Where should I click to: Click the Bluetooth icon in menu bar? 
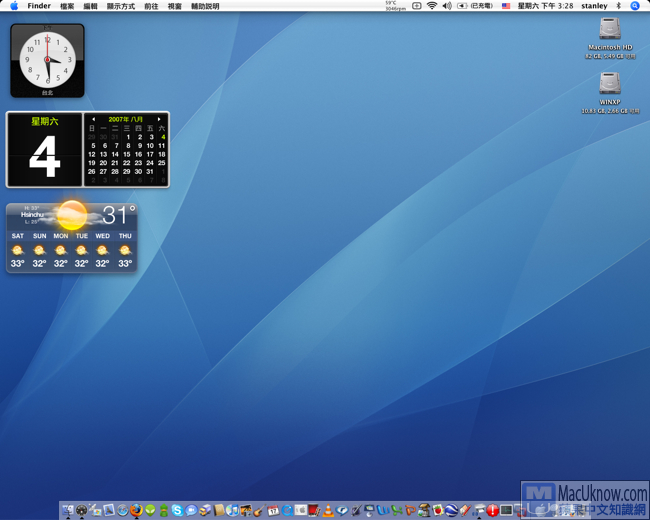[x=618, y=6]
